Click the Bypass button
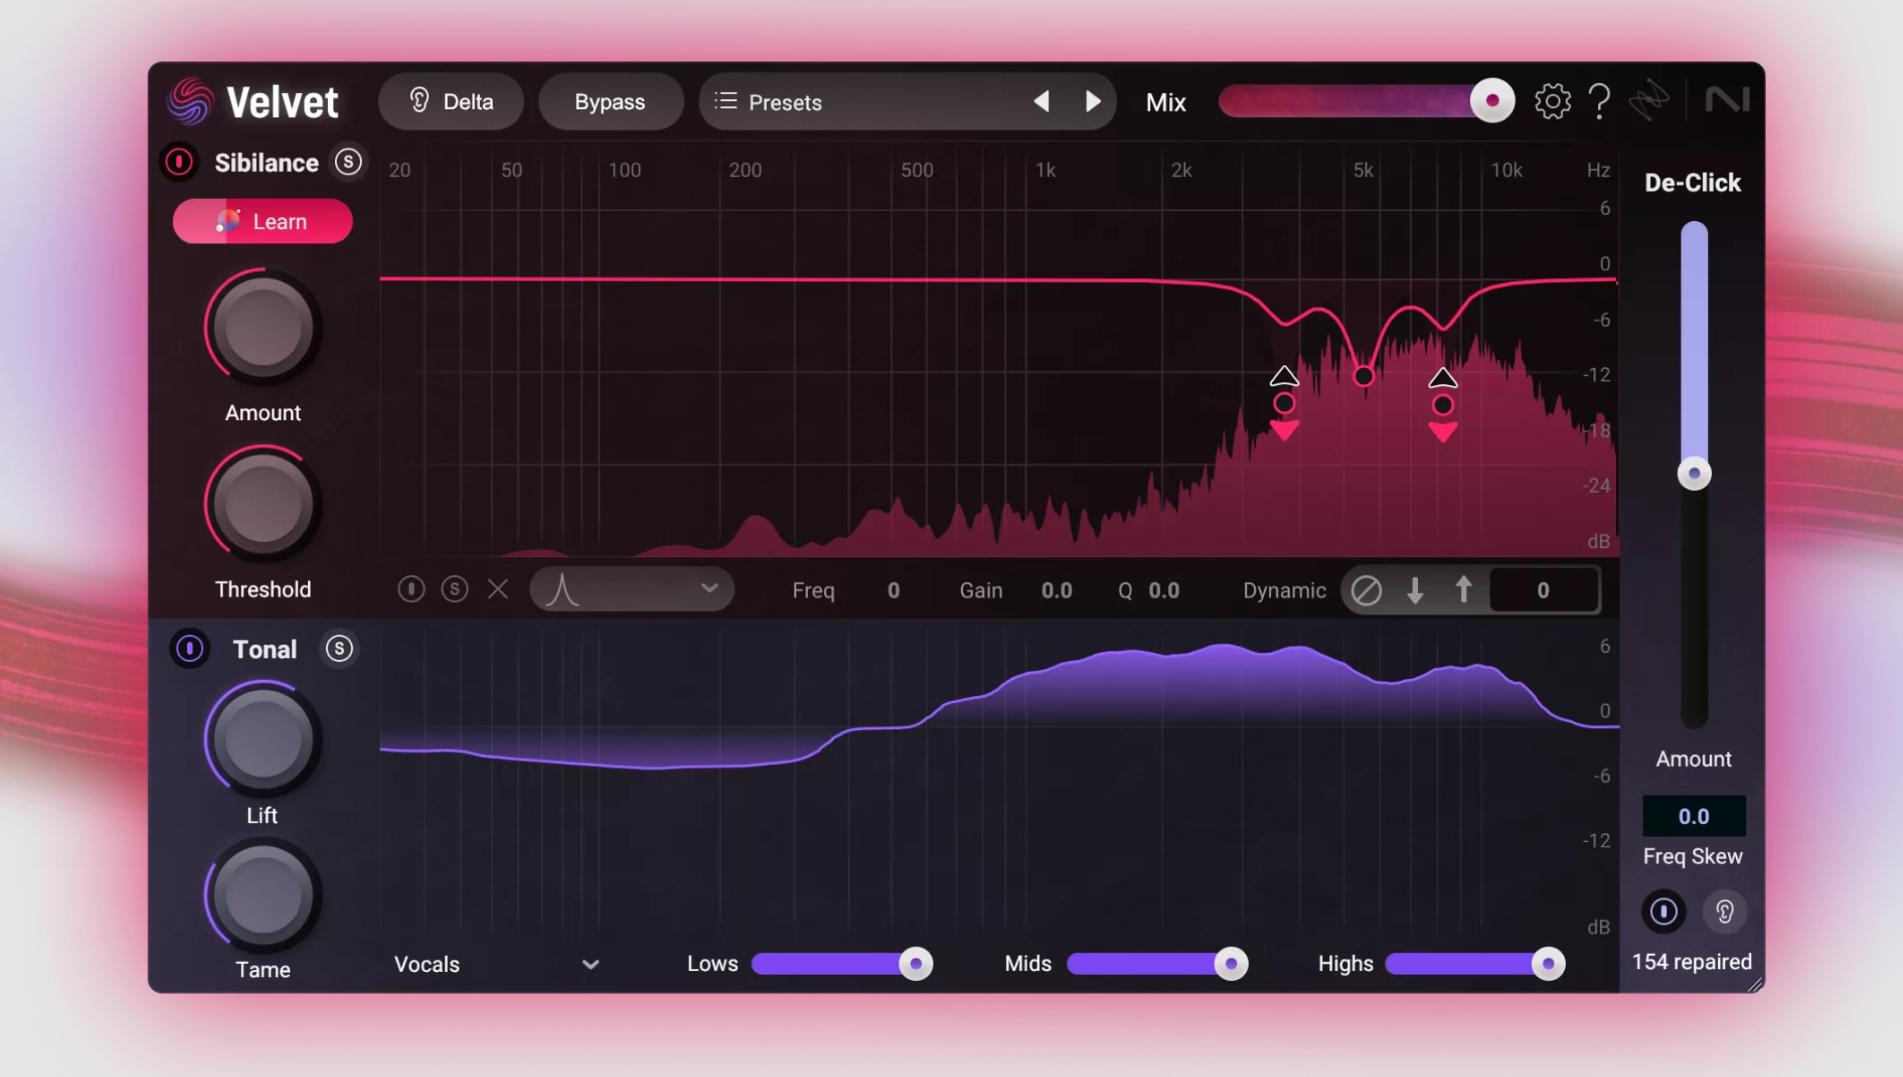The width and height of the screenshot is (1903, 1077). (610, 102)
